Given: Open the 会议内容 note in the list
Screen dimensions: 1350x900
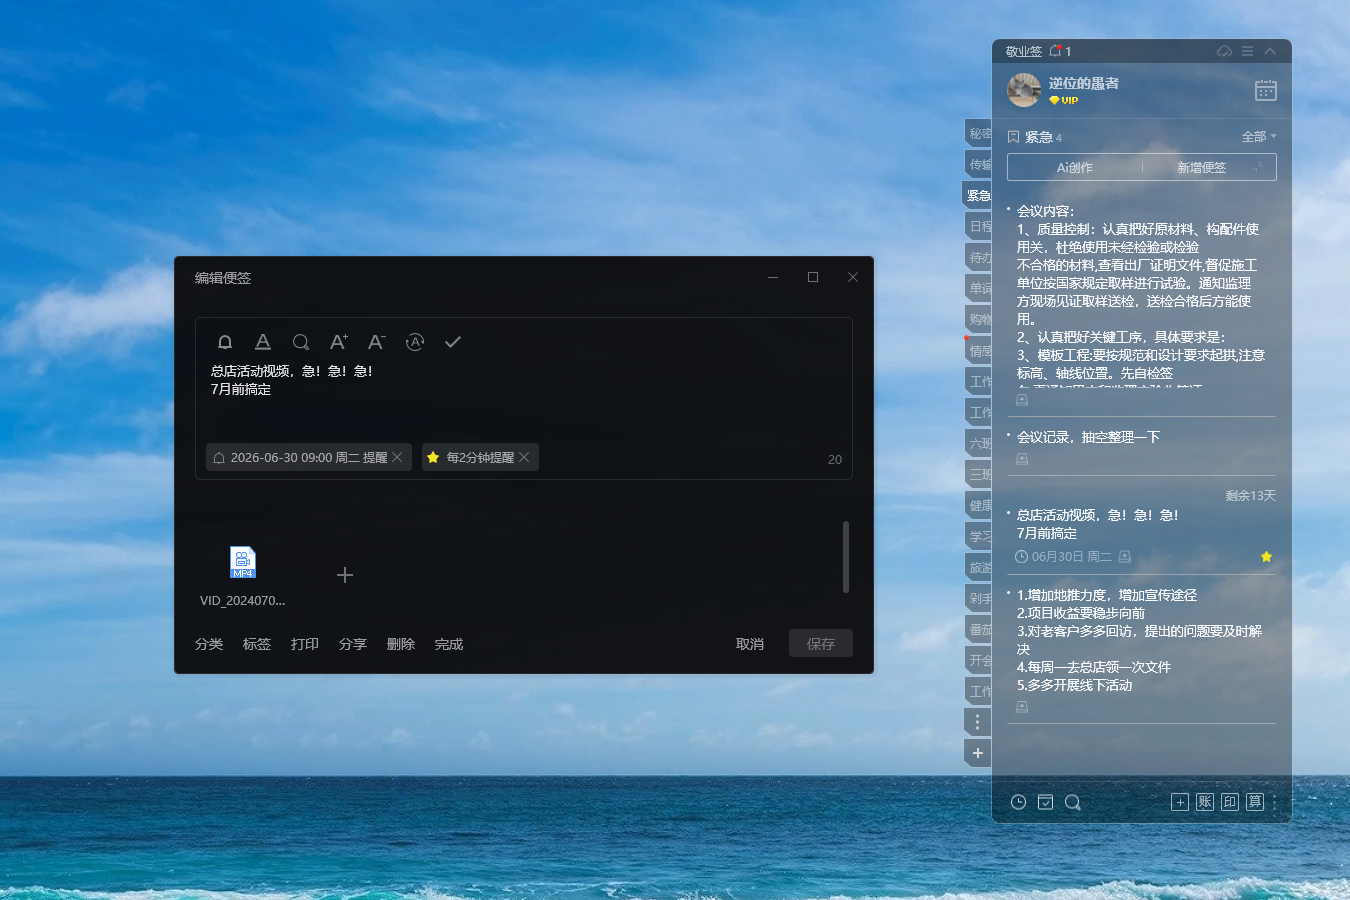Looking at the screenshot, I should (x=1141, y=300).
